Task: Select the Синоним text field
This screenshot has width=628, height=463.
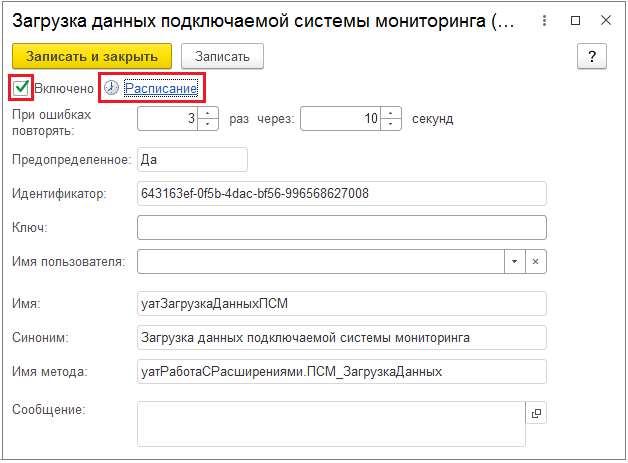Action: point(341,337)
